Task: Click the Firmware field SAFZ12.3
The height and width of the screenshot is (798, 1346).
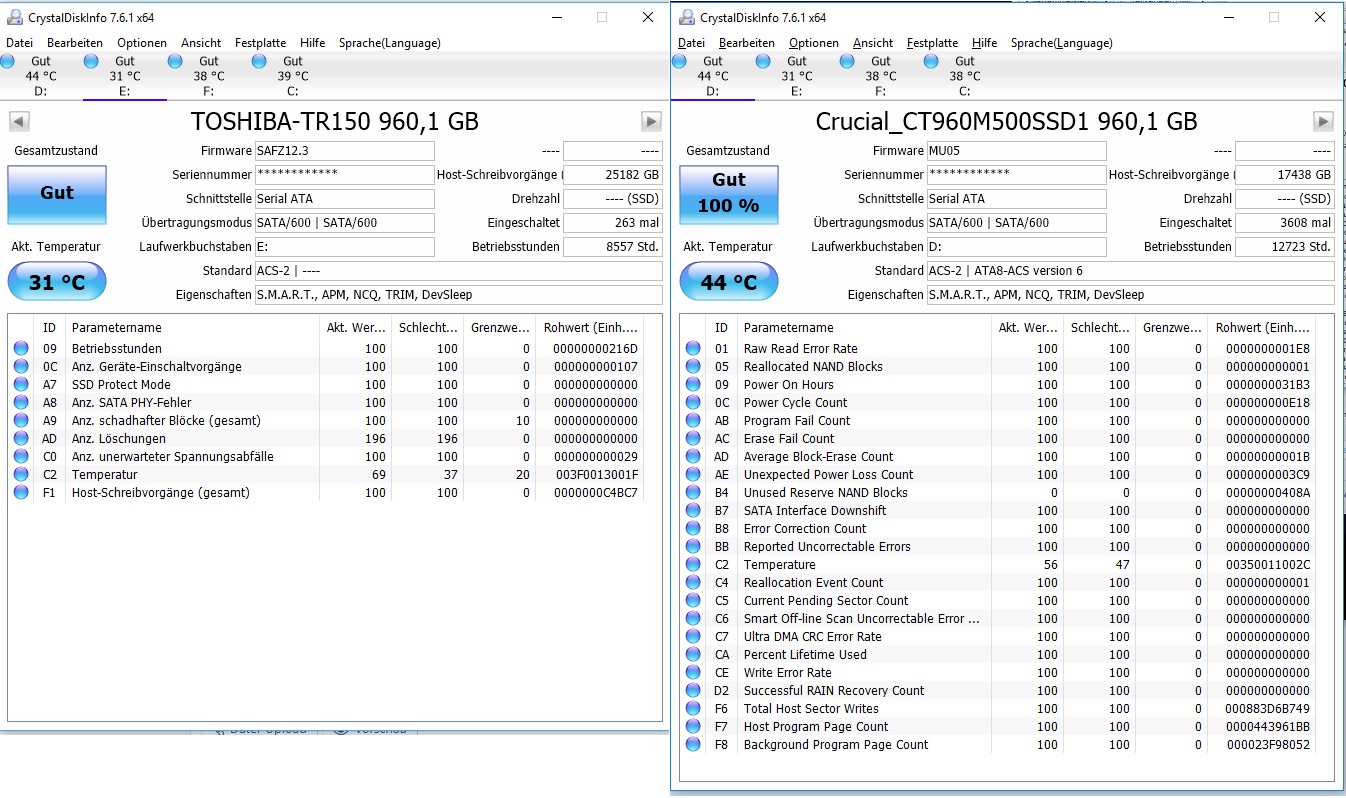Action: pos(345,151)
